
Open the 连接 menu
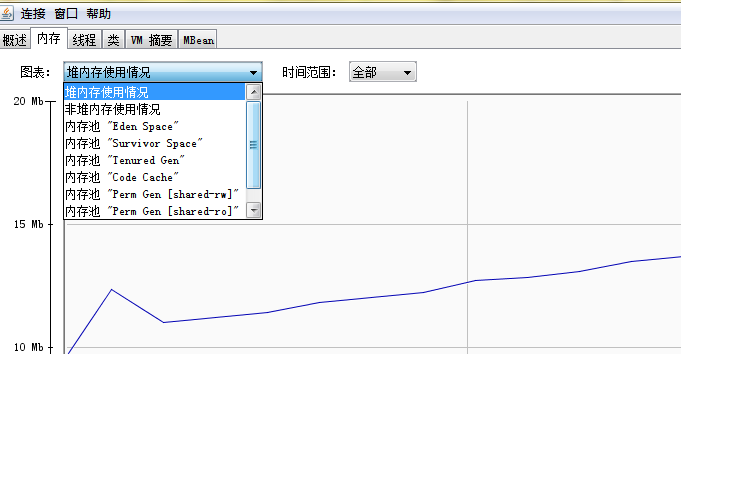33,14
